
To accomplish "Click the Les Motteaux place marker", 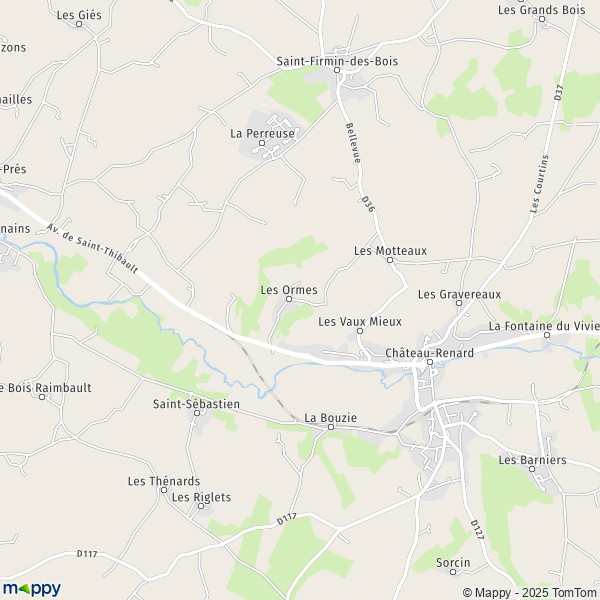I will point(390,260).
